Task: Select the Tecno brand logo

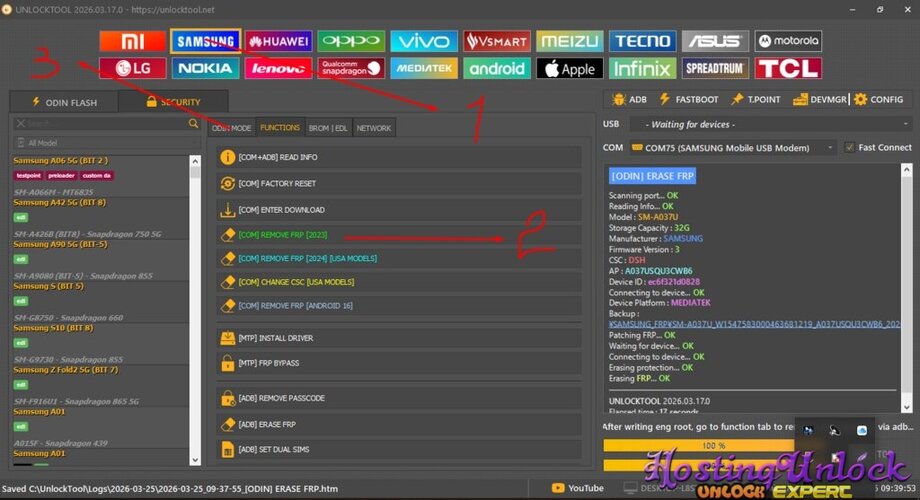Action: point(642,41)
